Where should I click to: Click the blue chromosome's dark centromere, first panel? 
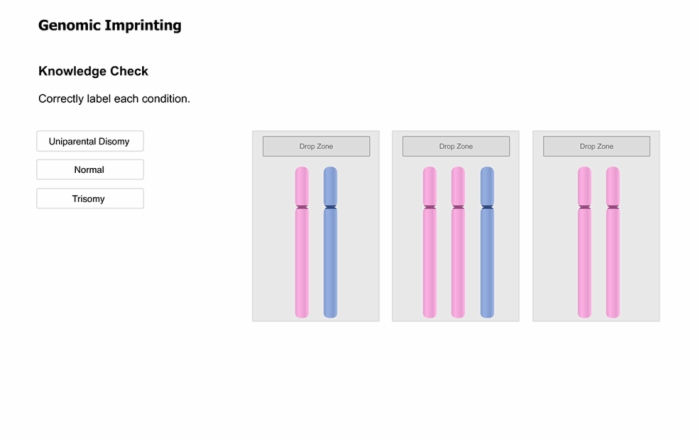(x=330, y=207)
